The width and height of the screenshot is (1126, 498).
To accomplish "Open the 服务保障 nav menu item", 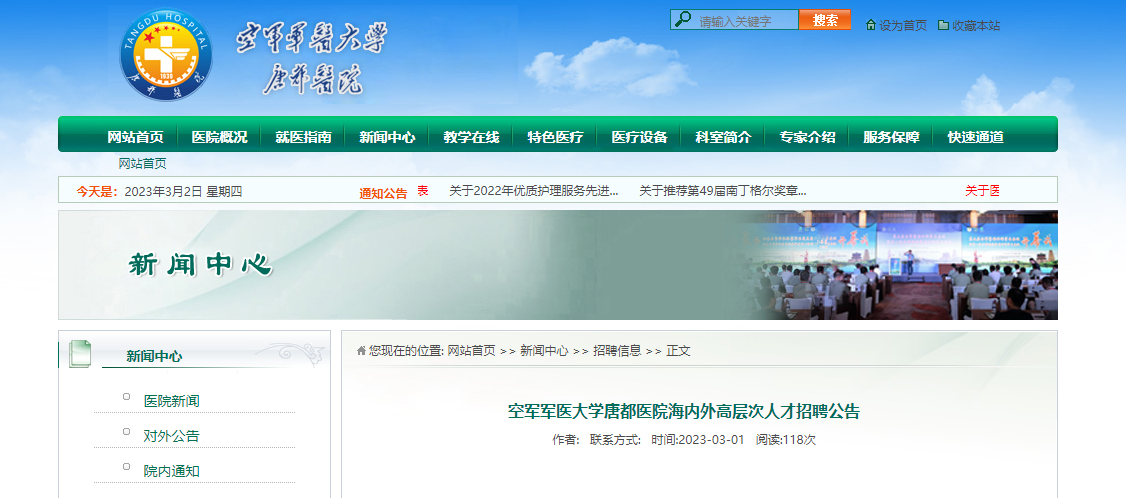I will click(892, 137).
